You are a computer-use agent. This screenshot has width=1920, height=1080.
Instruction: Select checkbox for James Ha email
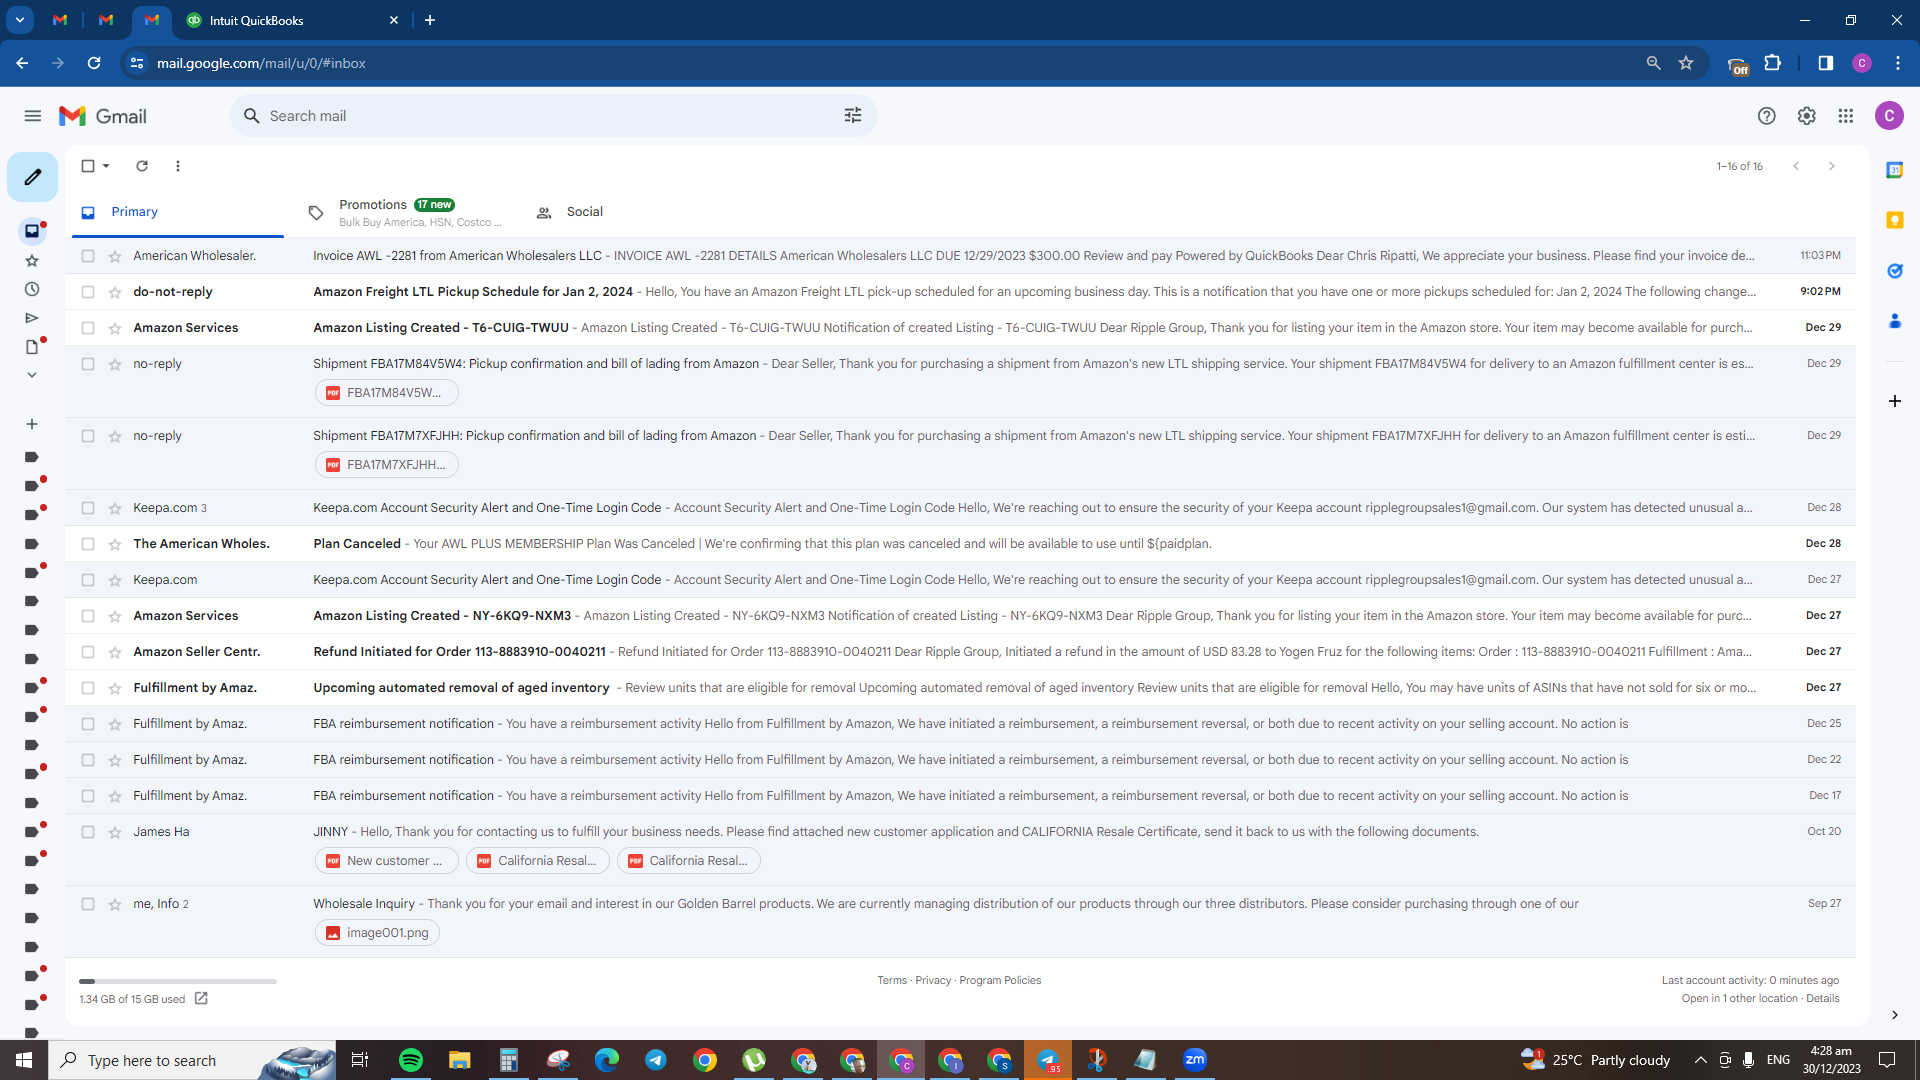[x=88, y=832]
